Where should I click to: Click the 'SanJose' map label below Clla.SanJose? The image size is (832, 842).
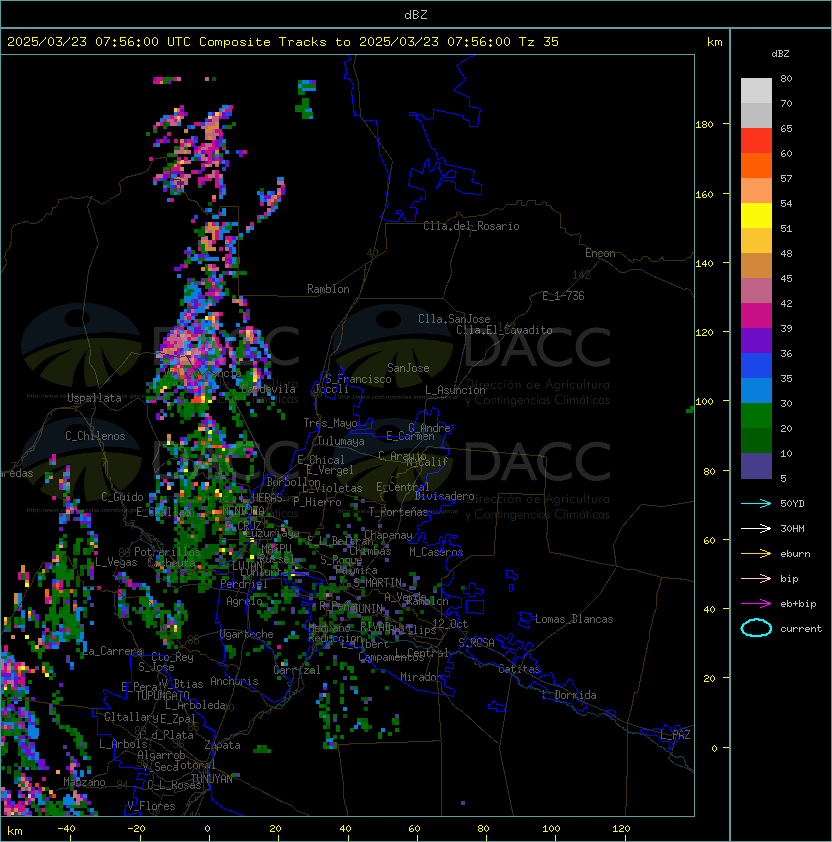[x=408, y=368]
